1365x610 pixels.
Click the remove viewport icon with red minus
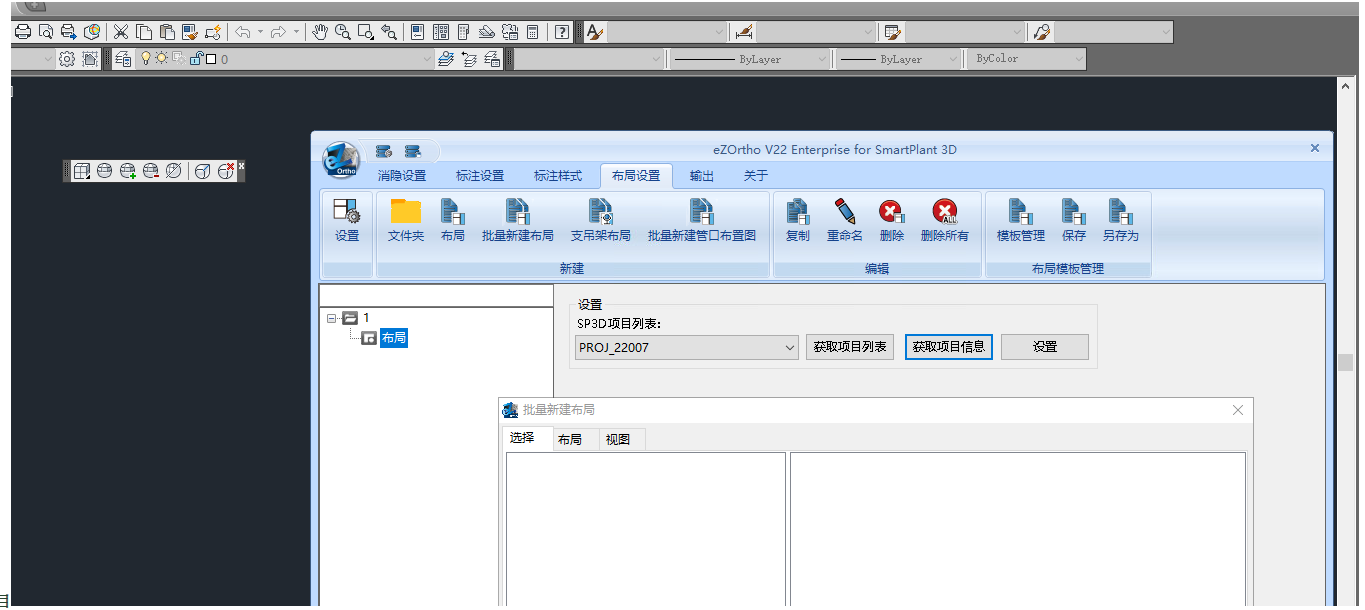151,171
